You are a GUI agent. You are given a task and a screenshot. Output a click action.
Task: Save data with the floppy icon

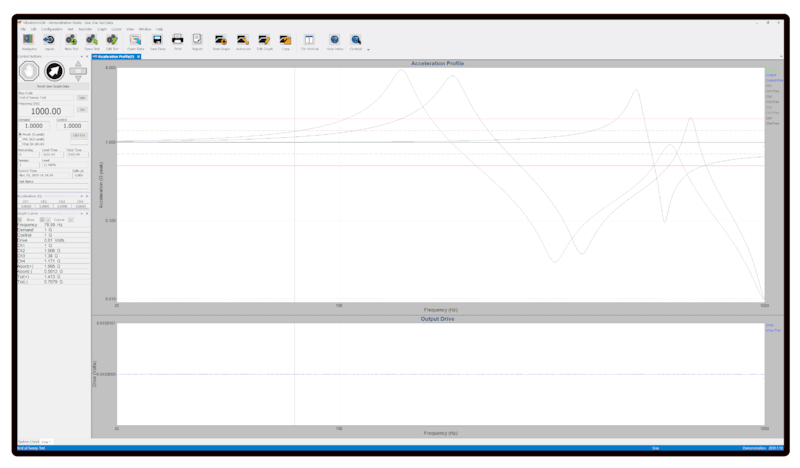[157, 42]
